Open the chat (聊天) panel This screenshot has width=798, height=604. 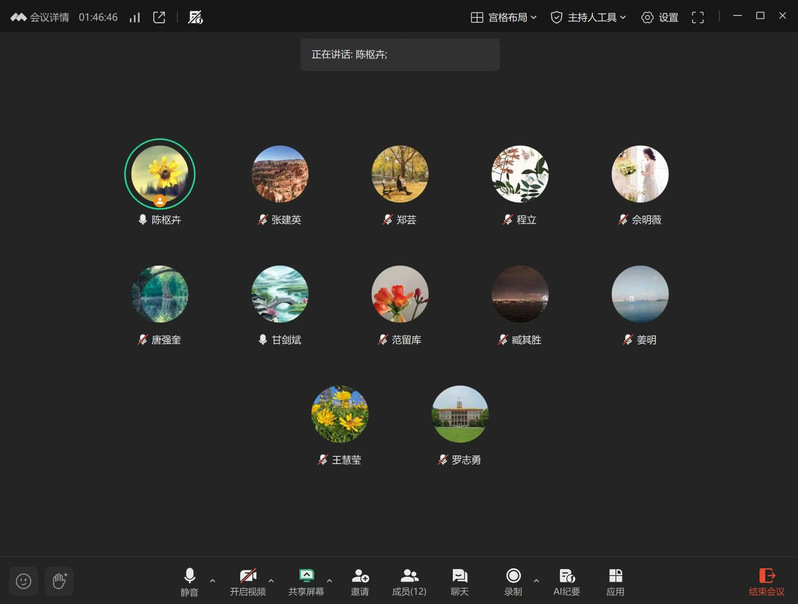459,581
